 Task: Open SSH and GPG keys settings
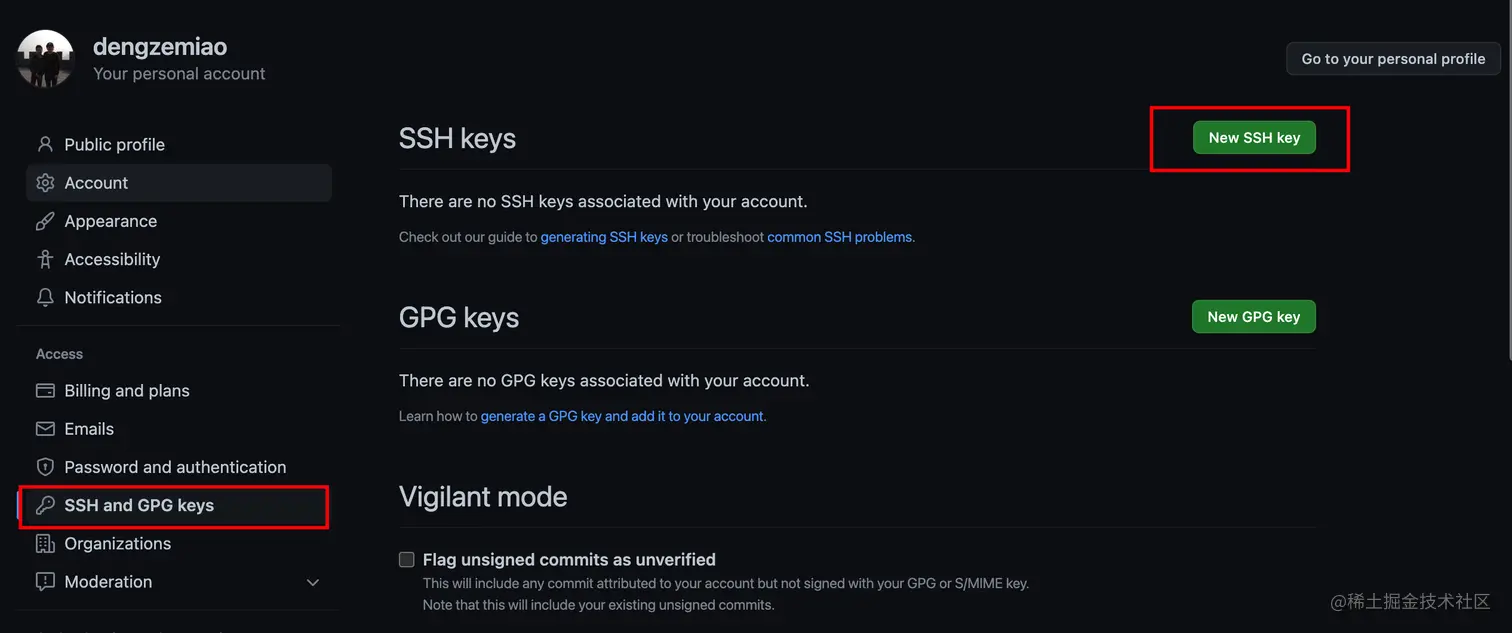coord(139,505)
